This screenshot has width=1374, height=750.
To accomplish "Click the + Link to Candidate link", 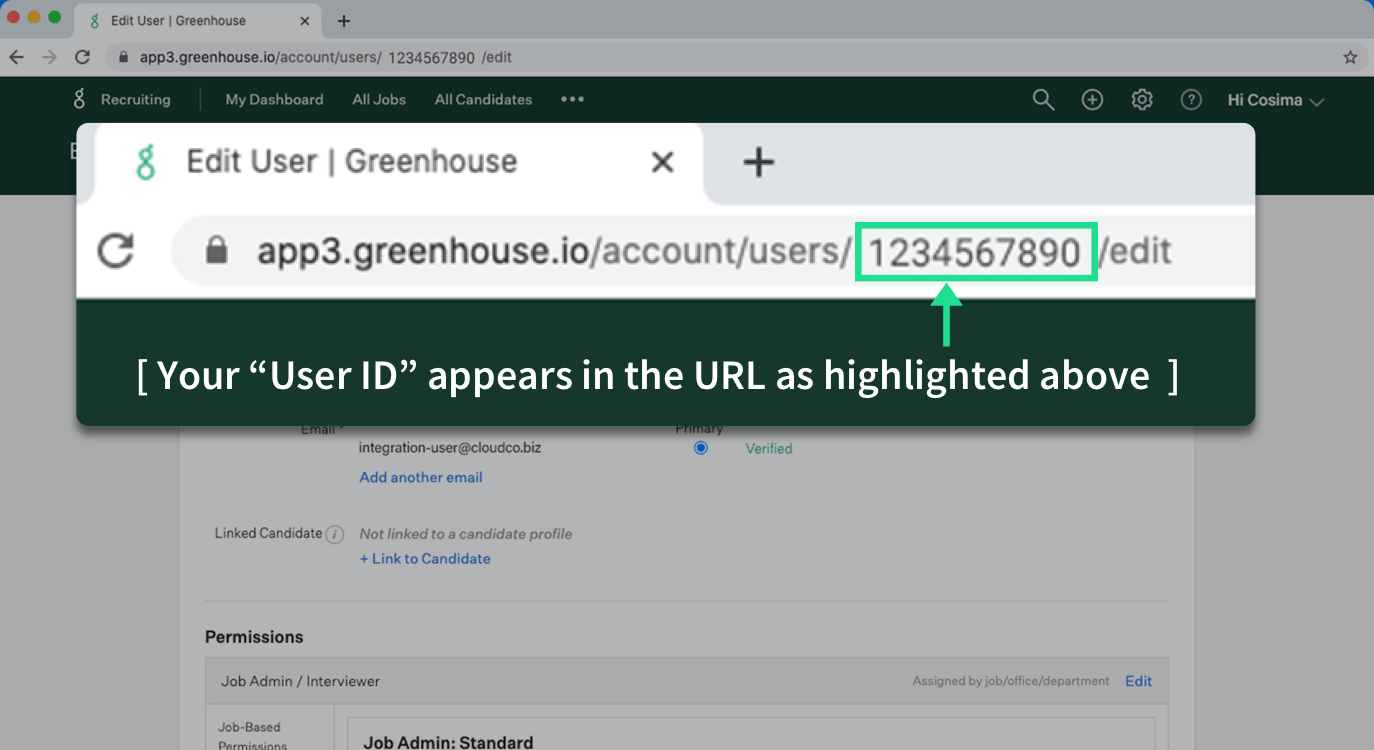I will point(425,559).
